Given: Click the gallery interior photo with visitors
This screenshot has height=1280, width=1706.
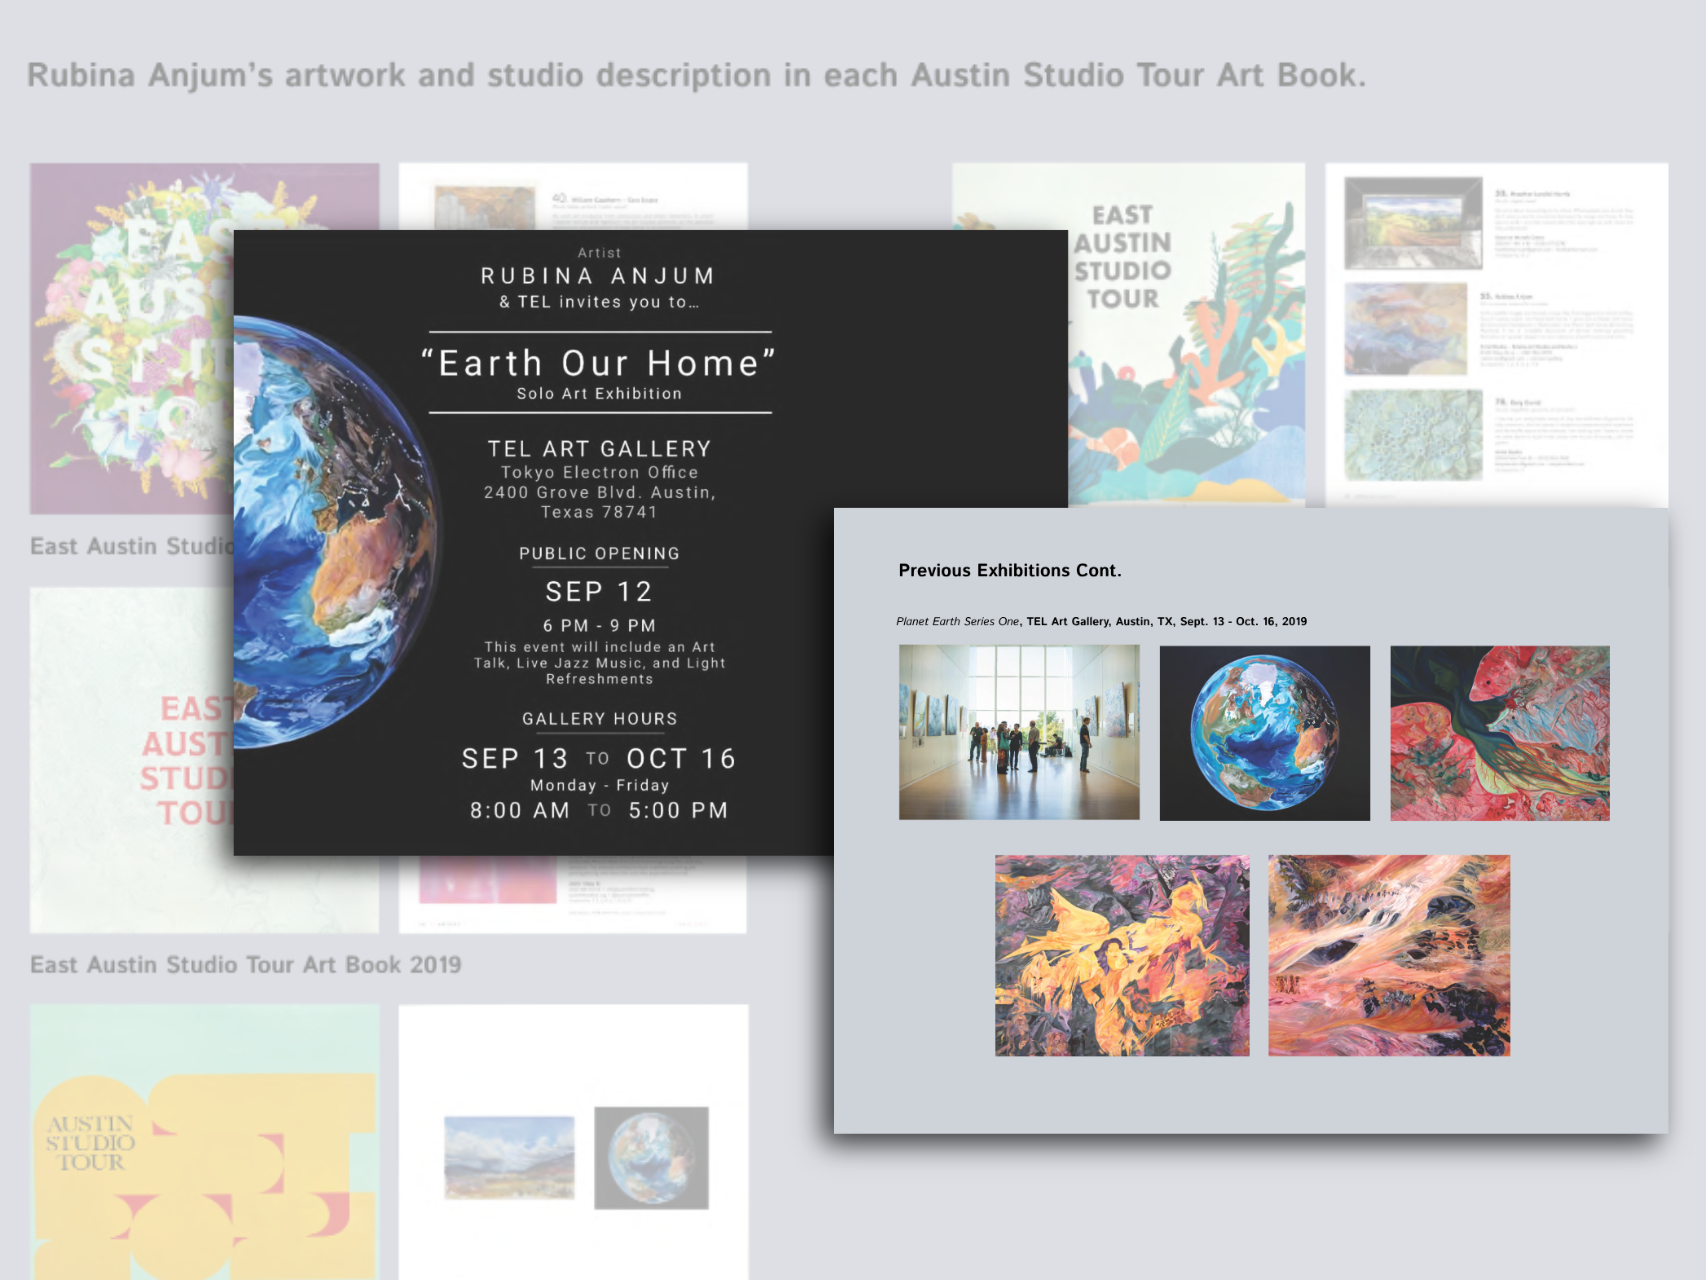Looking at the screenshot, I should click(x=1019, y=733).
